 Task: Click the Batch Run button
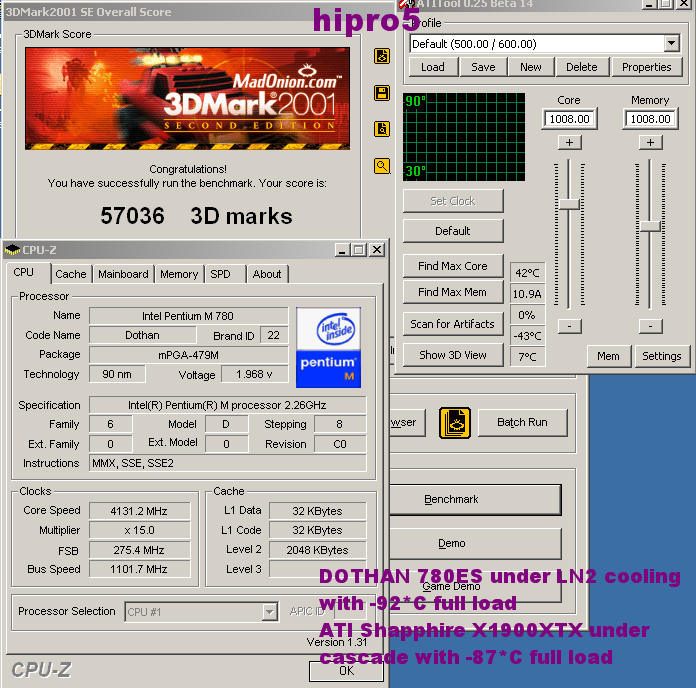tap(522, 422)
